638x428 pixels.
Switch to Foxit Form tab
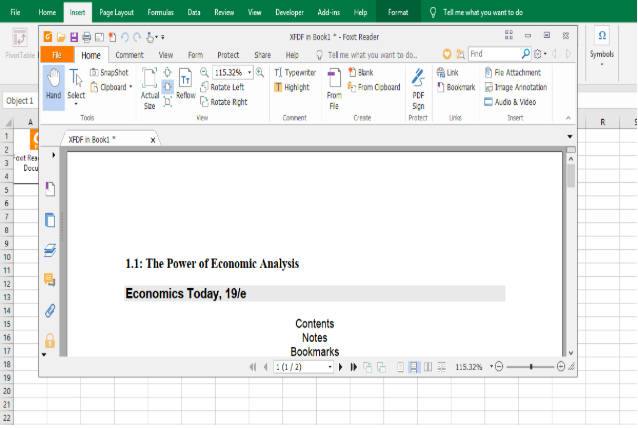[x=195, y=55]
